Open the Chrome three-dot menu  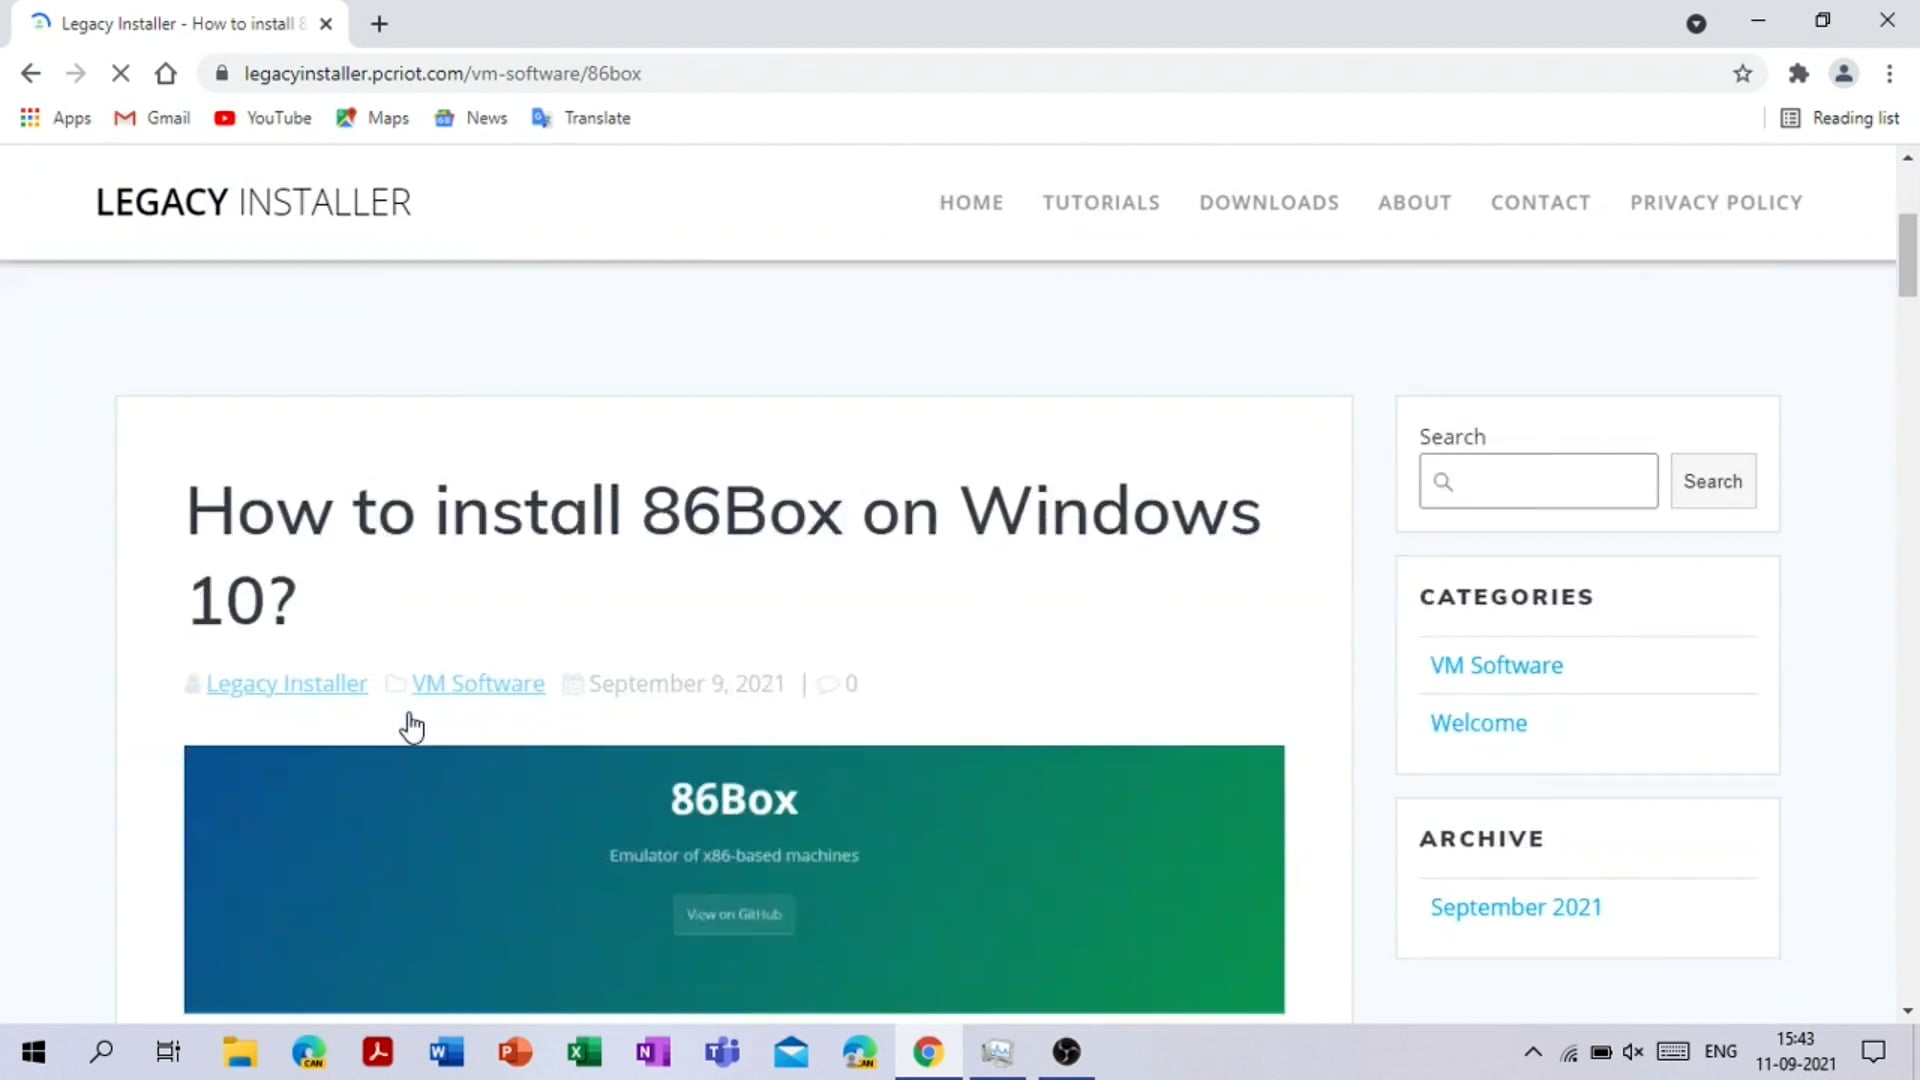pyautogui.click(x=1889, y=73)
